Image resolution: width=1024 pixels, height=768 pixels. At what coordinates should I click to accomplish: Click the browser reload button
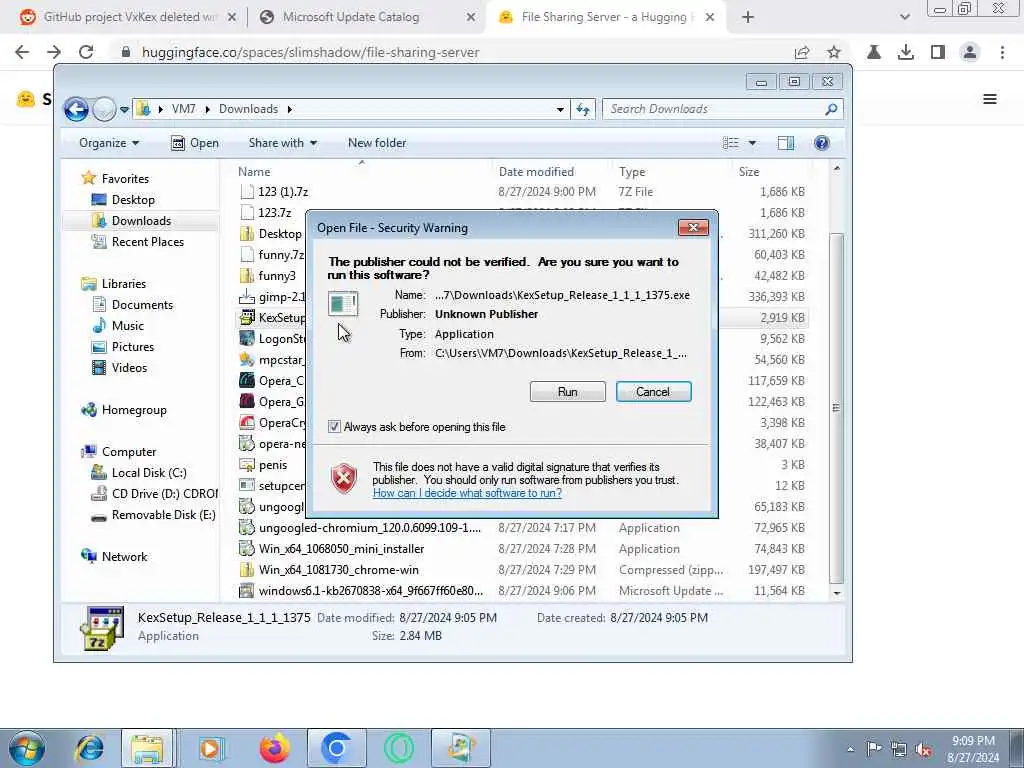tap(86, 52)
